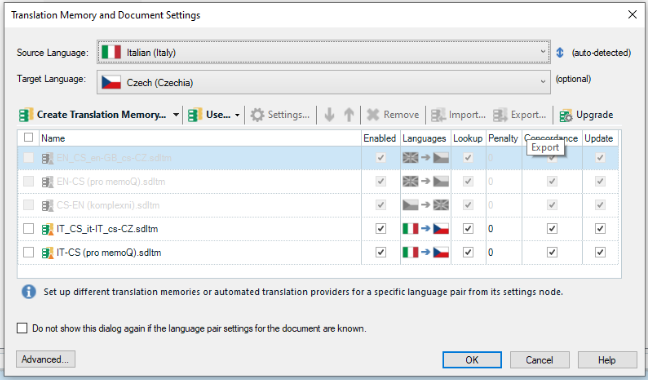Confirm settings with the OK button
Image resolution: width=648 pixels, height=380 pixels.
[x=472, y=360]
